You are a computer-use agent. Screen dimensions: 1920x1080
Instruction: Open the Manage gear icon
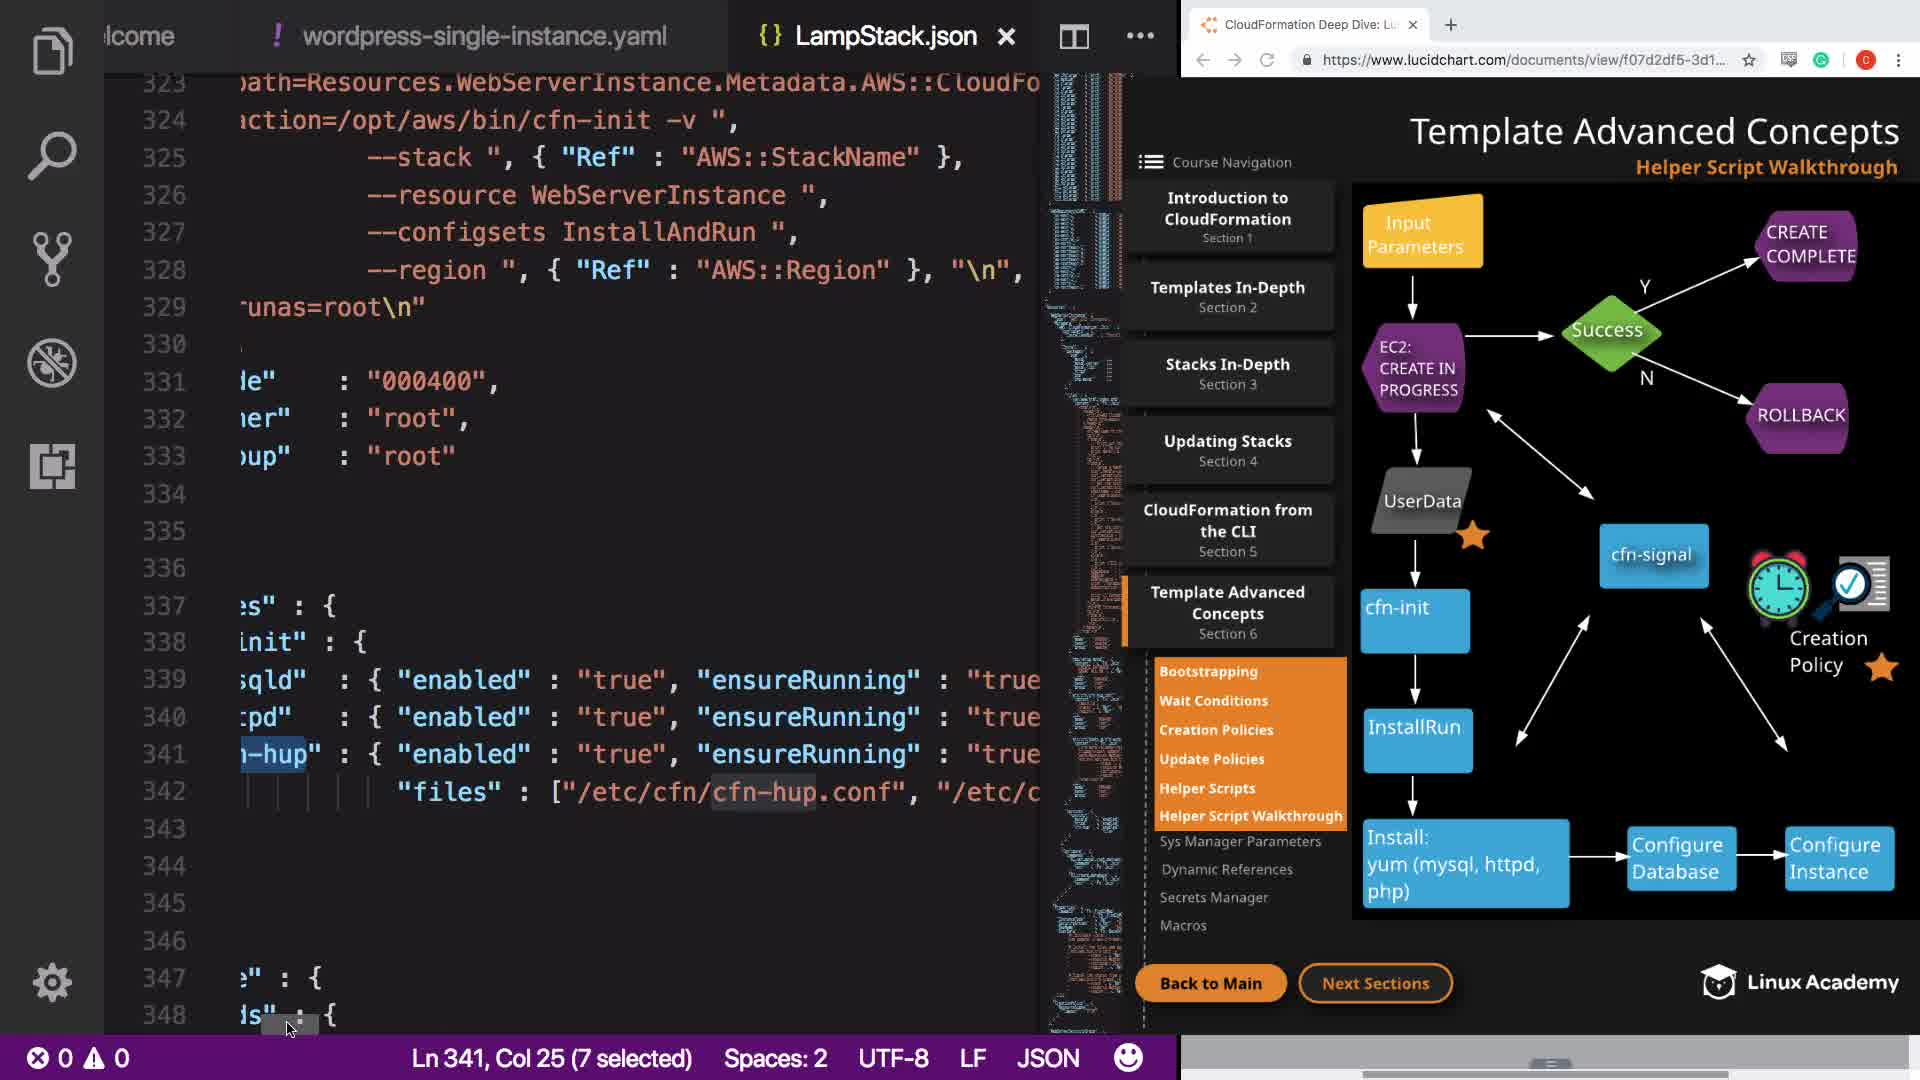[x=52, y=982]
